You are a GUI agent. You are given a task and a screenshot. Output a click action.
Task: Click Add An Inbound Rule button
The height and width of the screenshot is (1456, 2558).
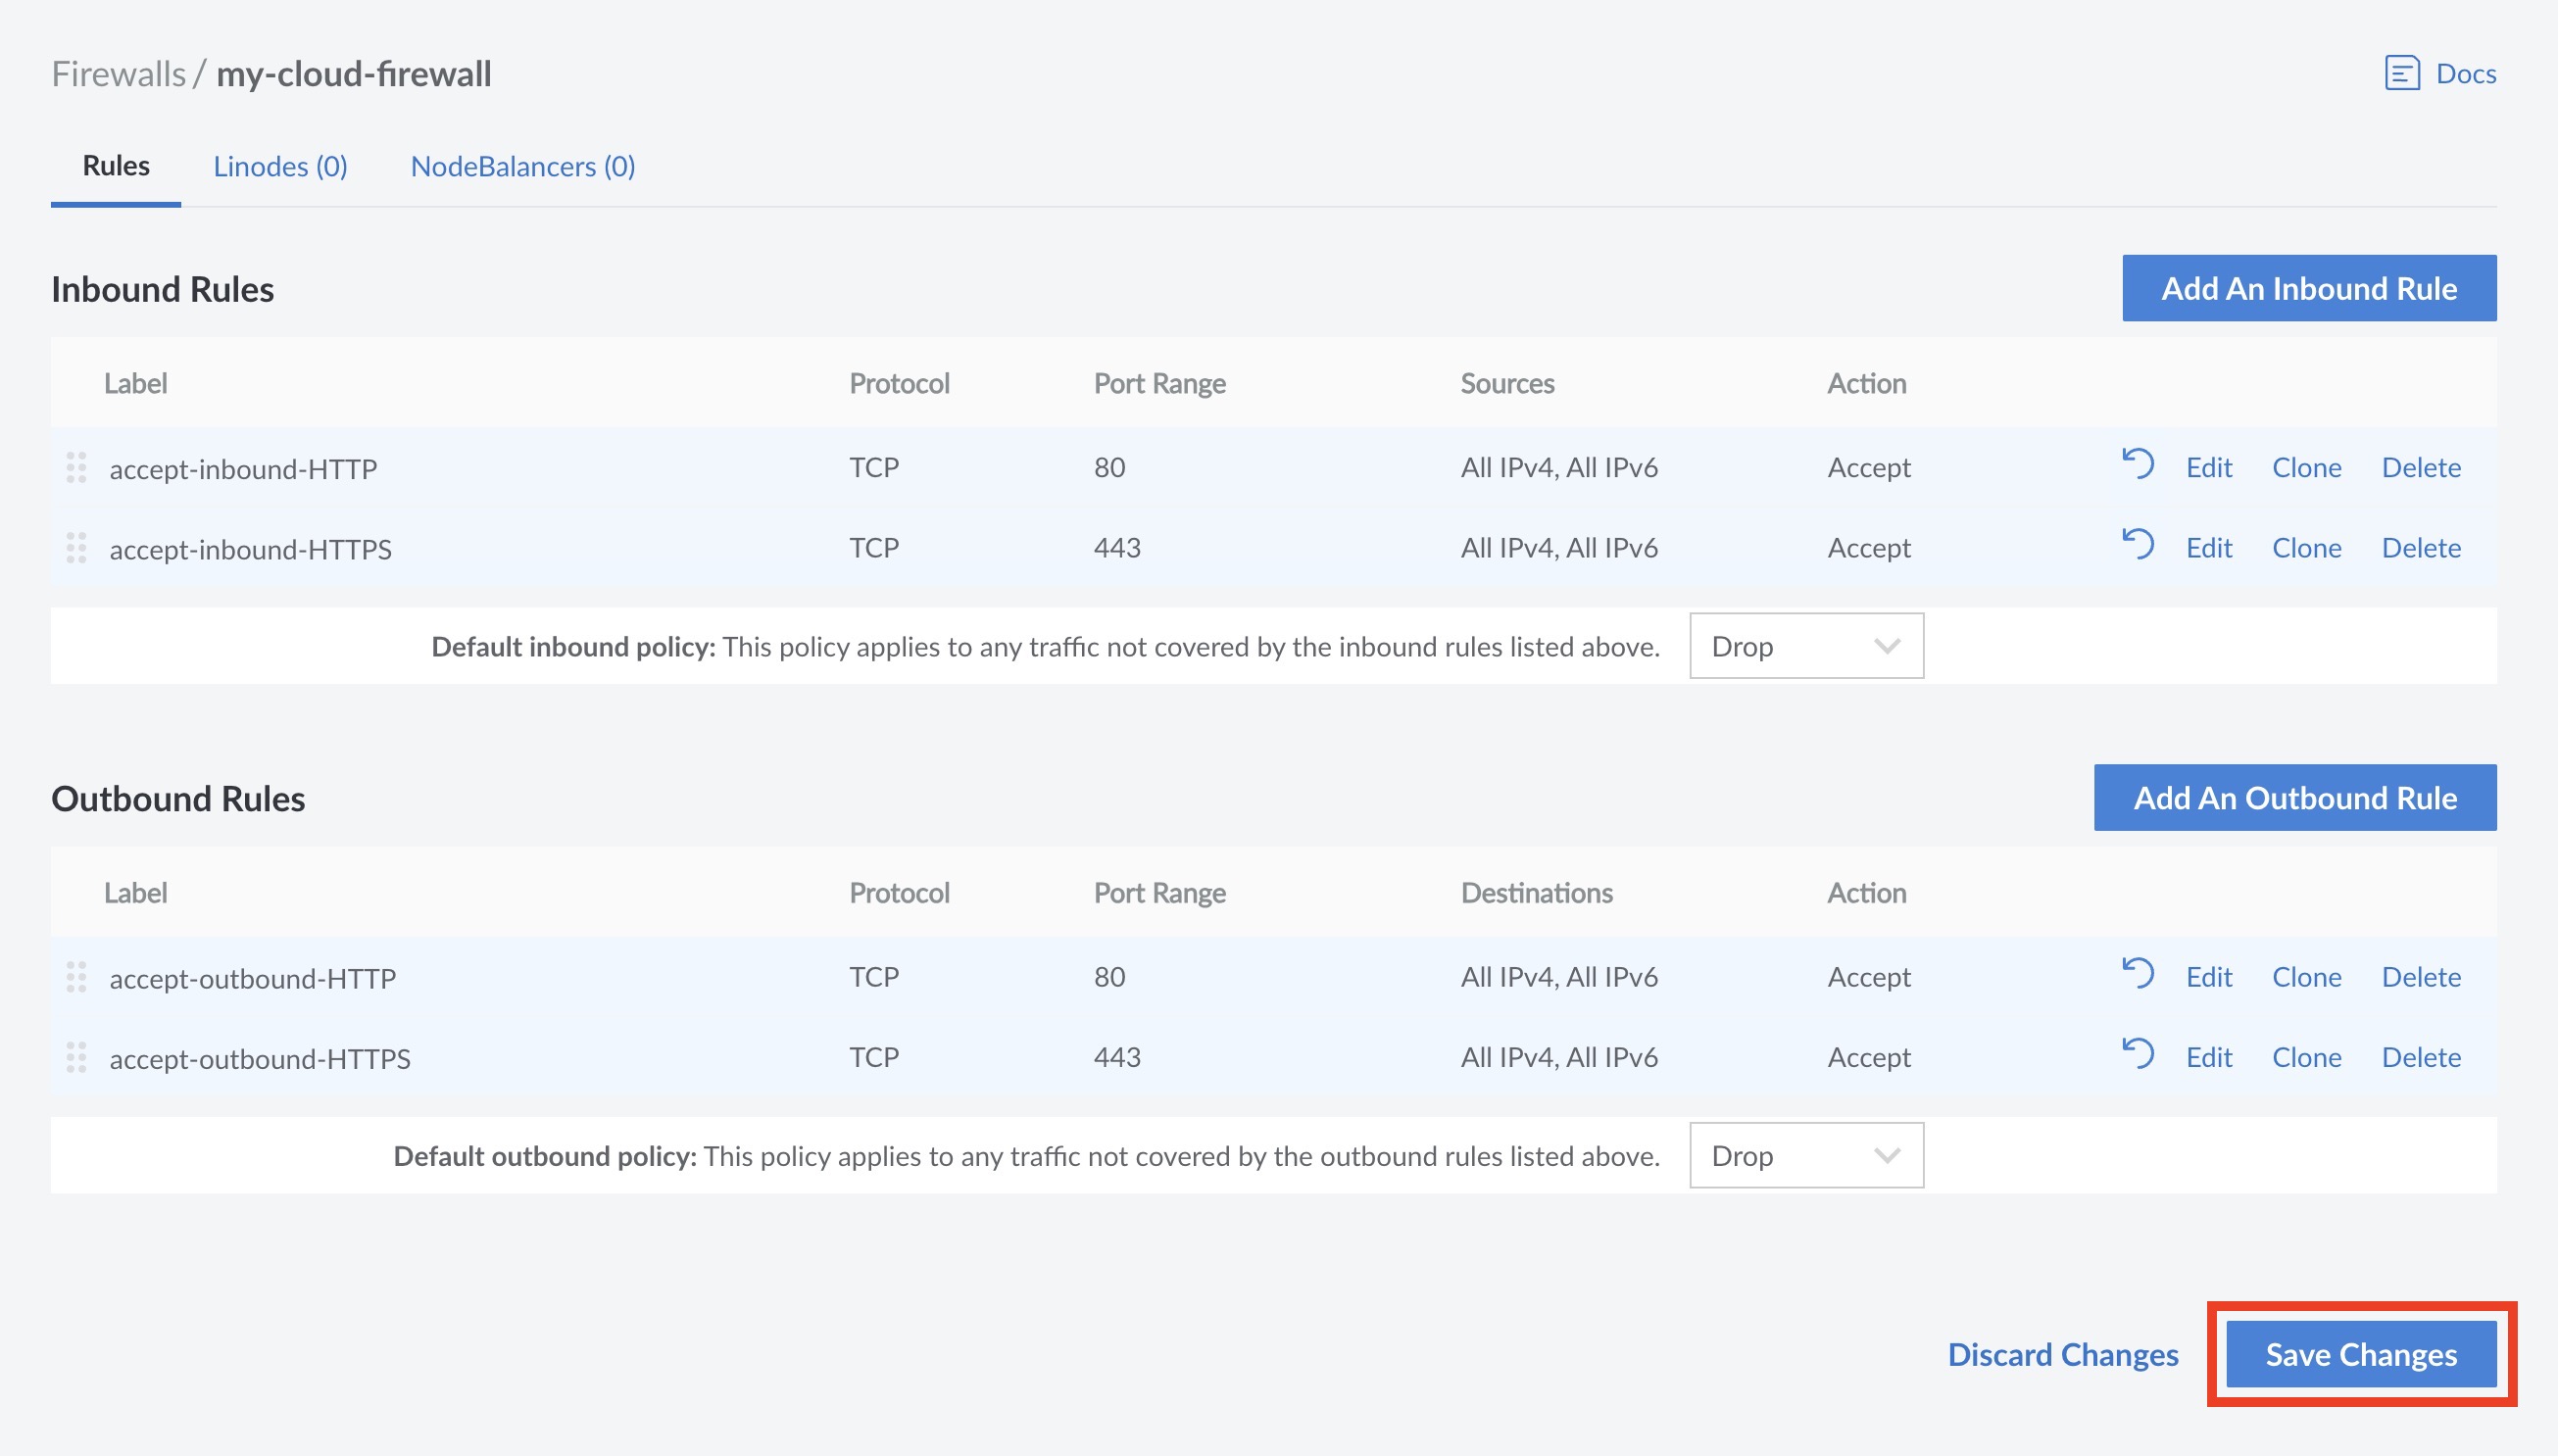click(2308, 288)
